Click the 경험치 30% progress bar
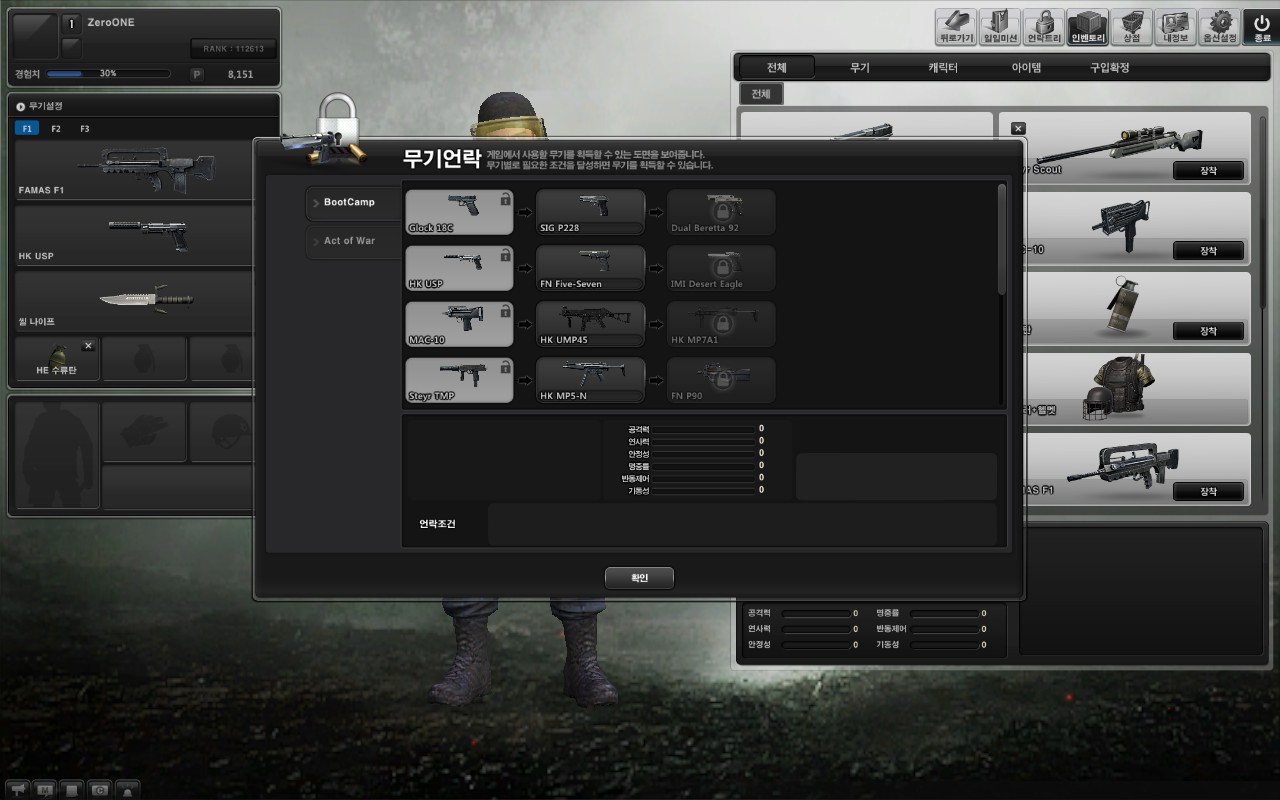The width and height of the screenshot is (1280, 800). 108,74
